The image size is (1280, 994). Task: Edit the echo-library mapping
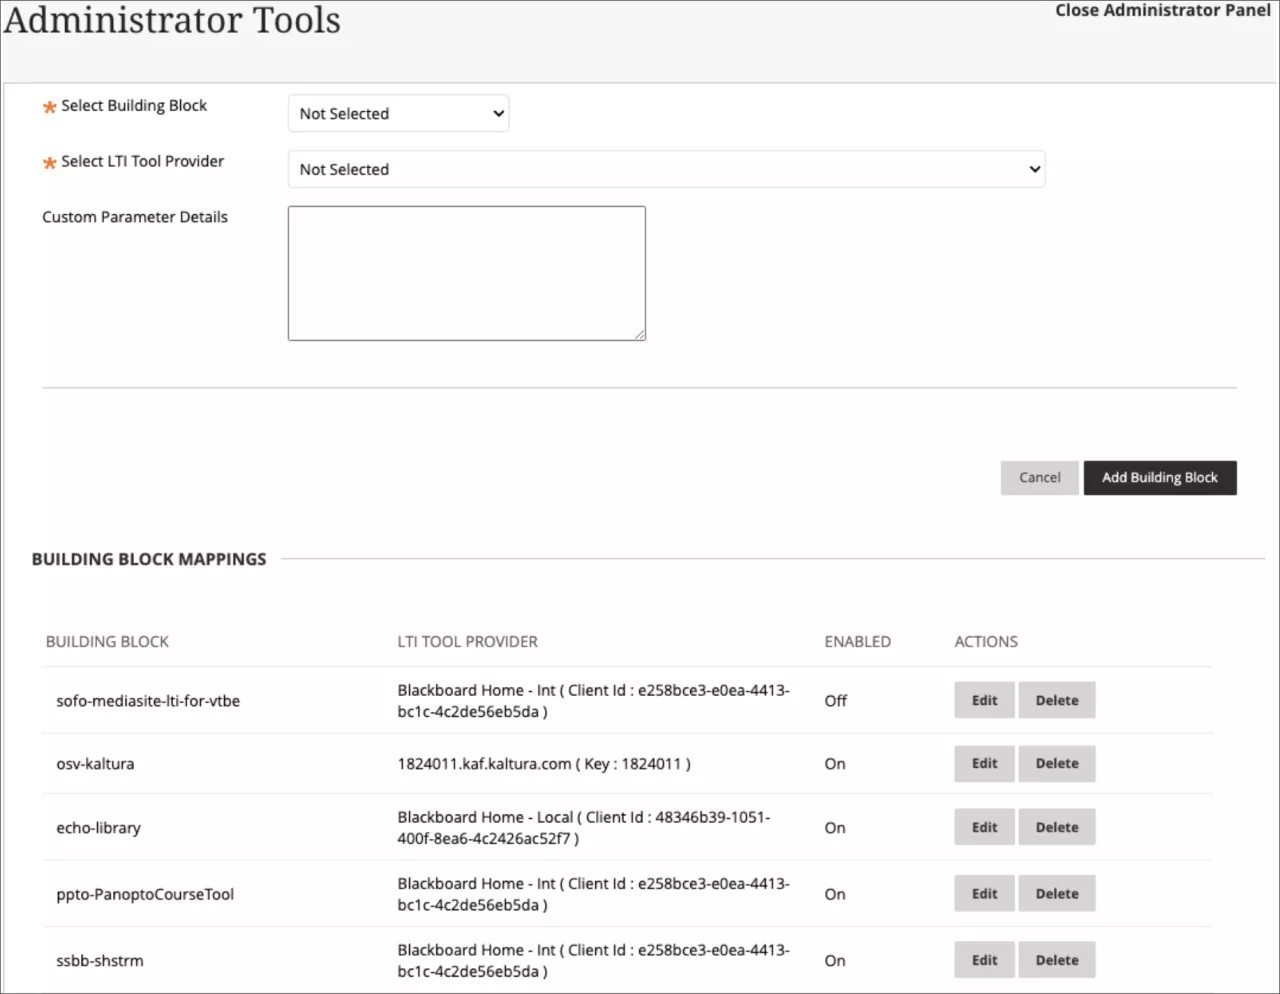(x=983, y=827)
